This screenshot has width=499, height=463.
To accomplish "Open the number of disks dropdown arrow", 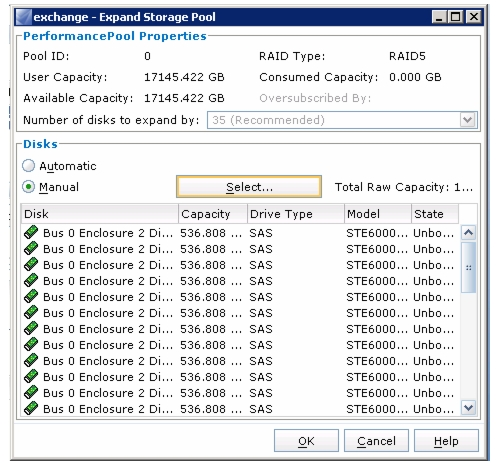I will pos(468,120).
